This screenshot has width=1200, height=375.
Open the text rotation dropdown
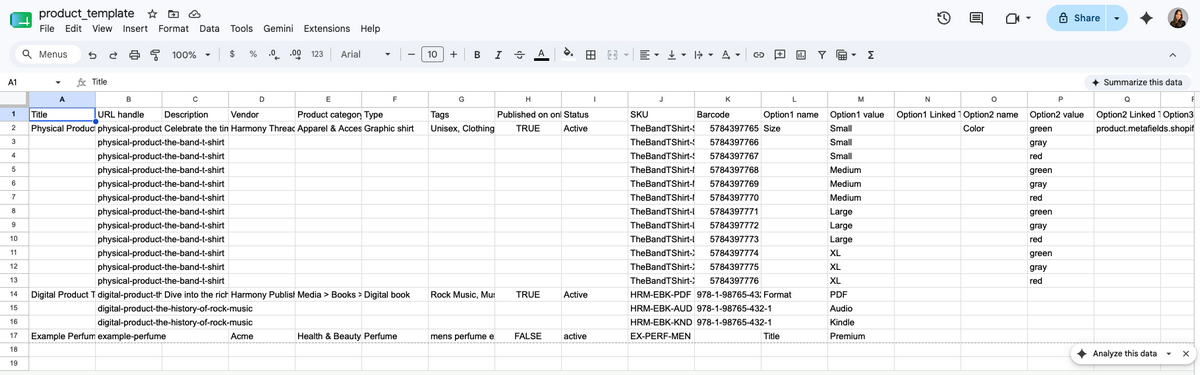730,55
